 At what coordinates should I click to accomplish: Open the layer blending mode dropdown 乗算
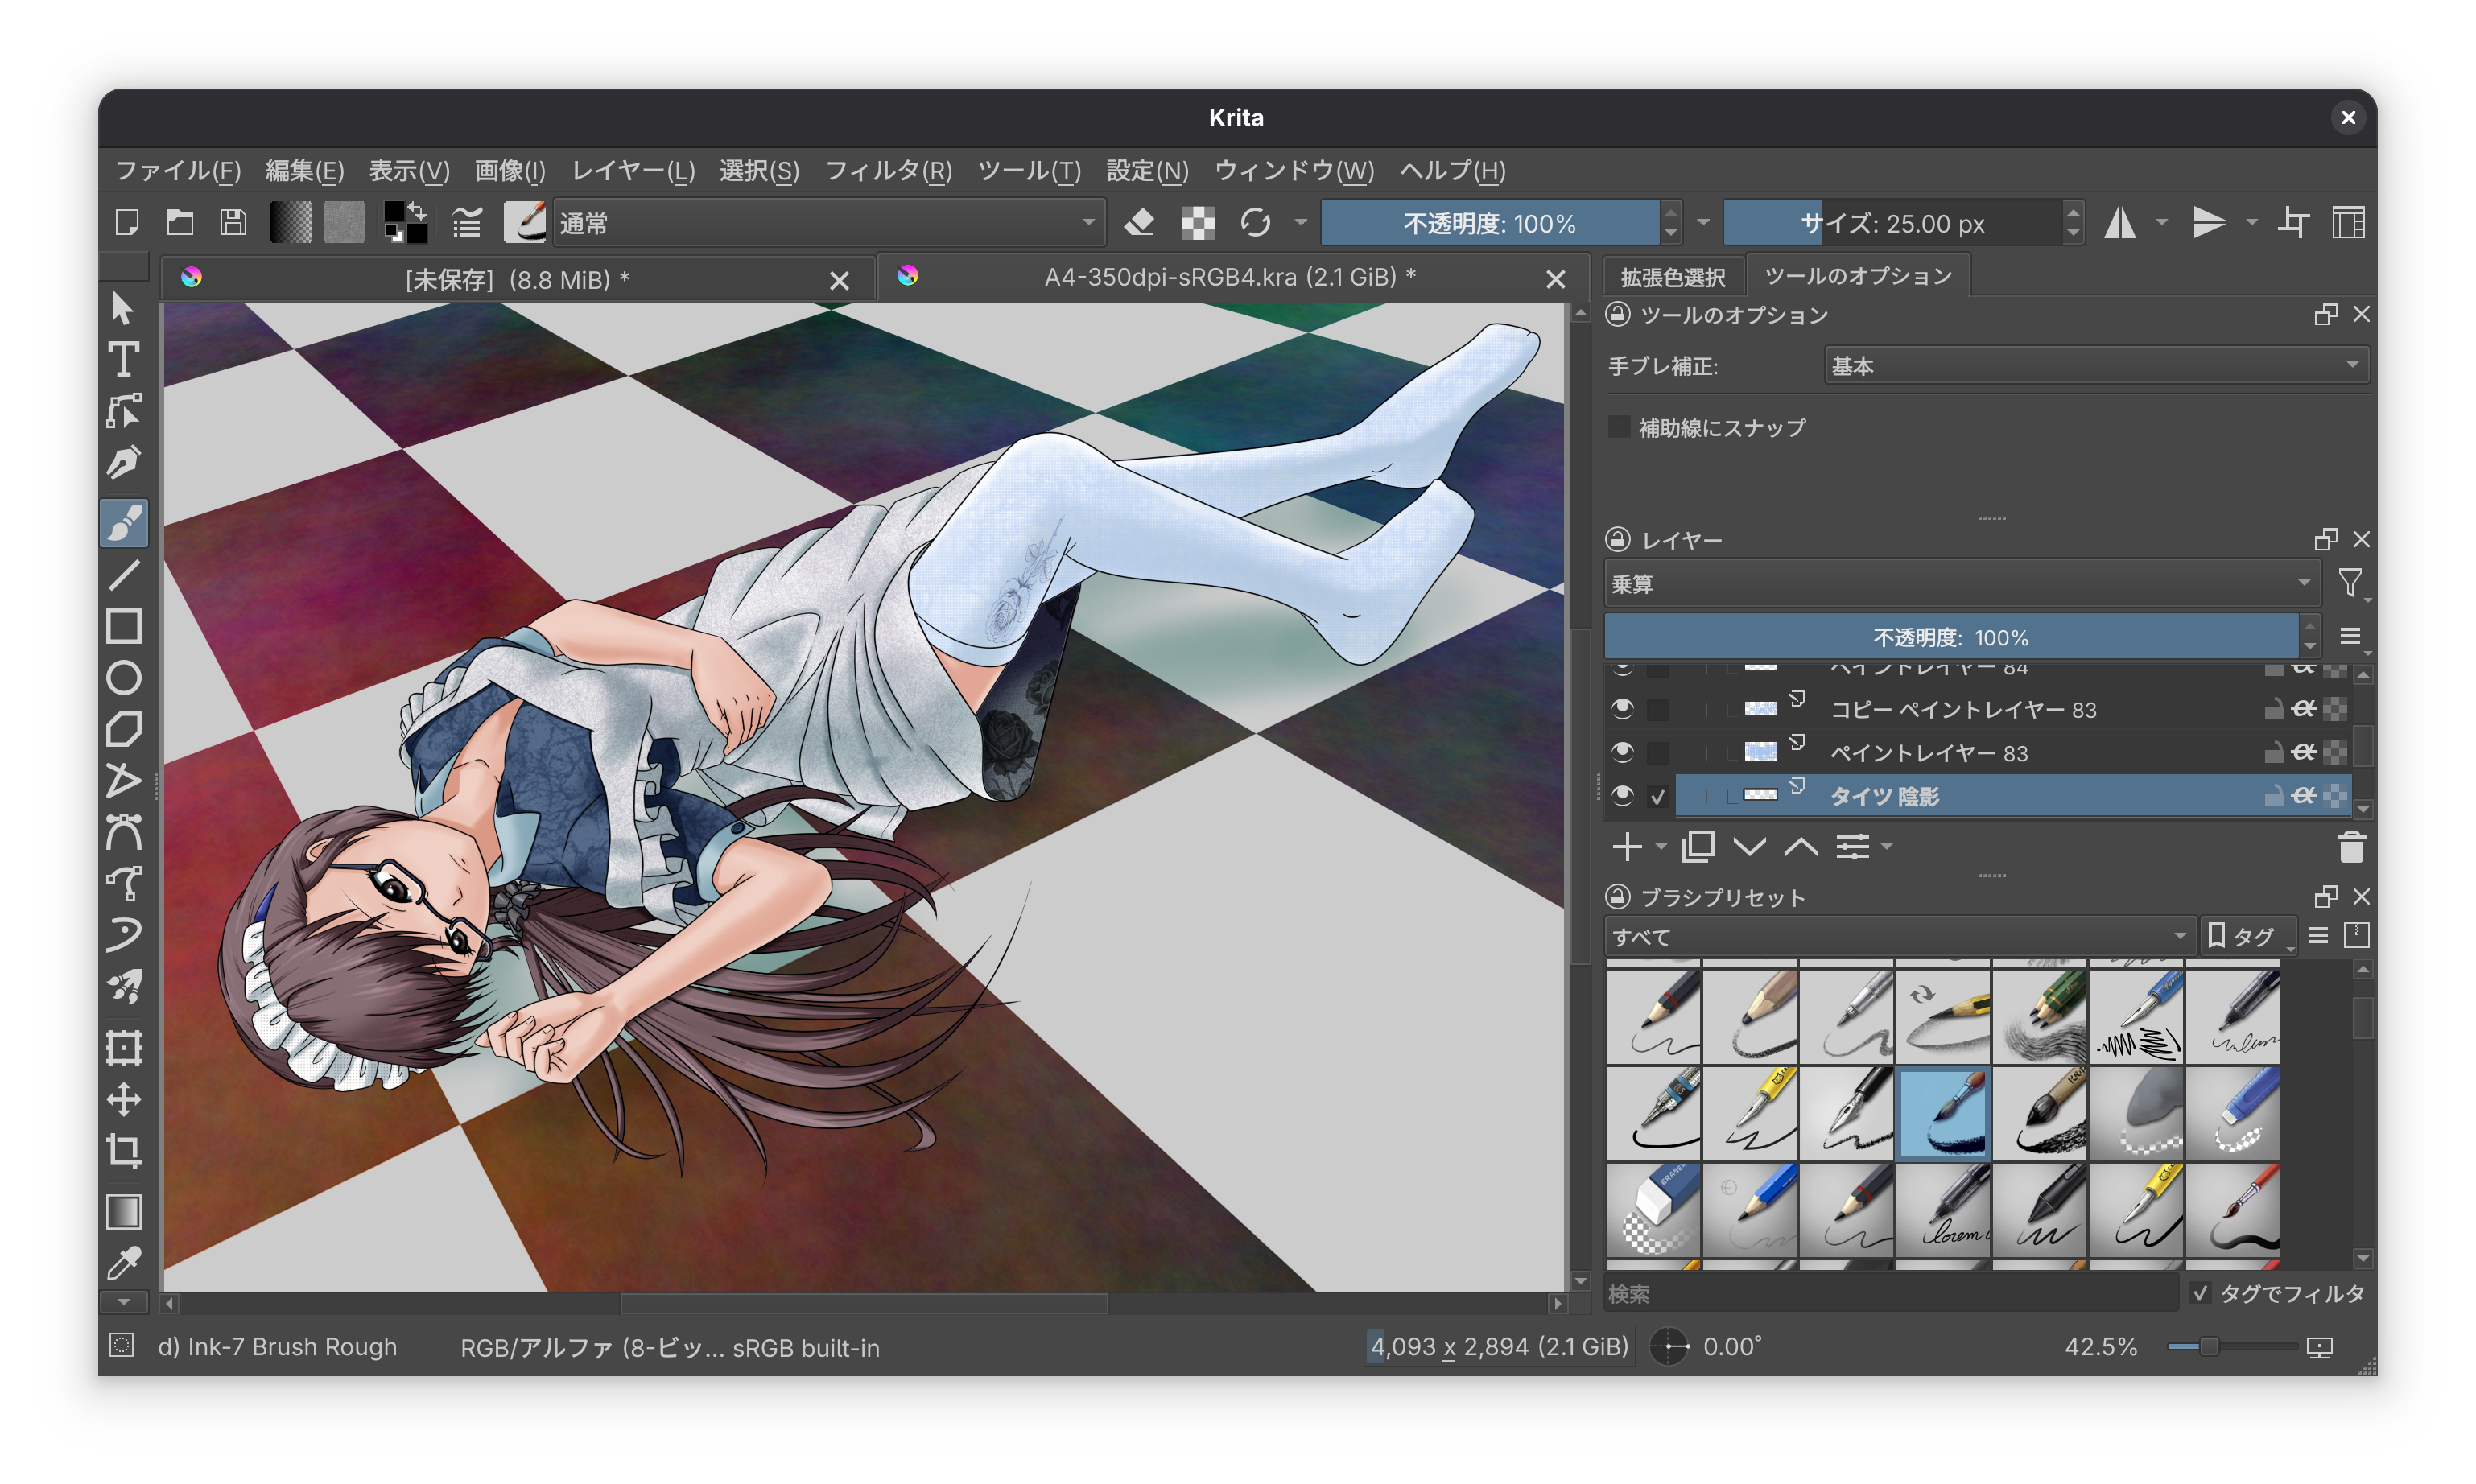(x=1960, y=583)
